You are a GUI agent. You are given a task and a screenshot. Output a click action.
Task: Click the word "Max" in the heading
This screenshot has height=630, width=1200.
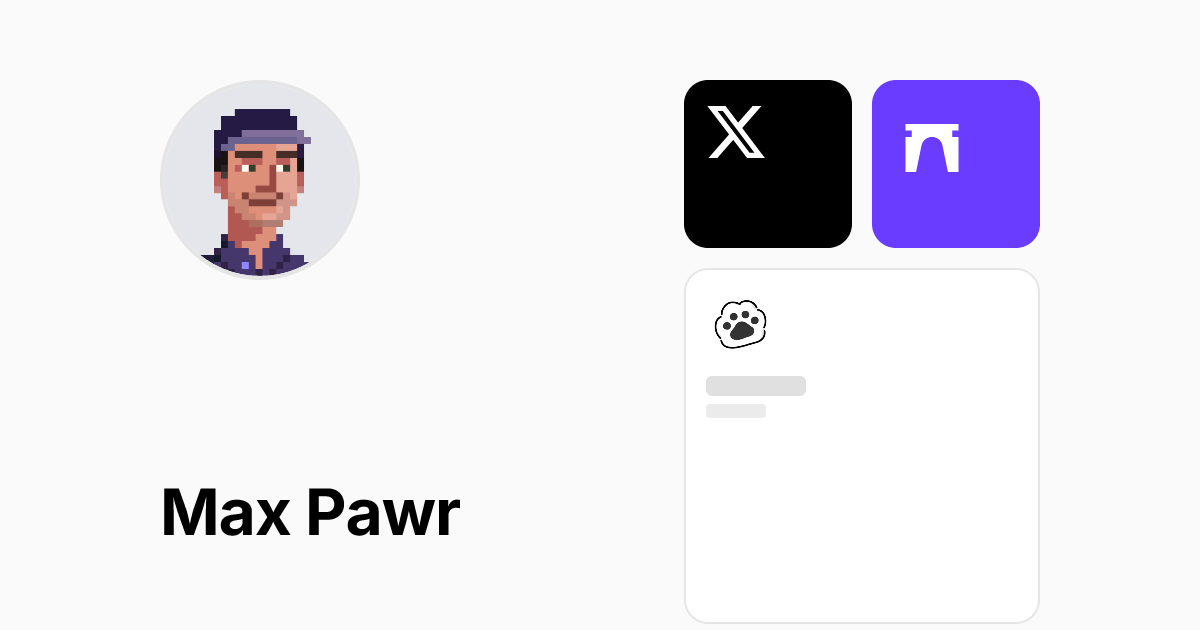point(226,513)
